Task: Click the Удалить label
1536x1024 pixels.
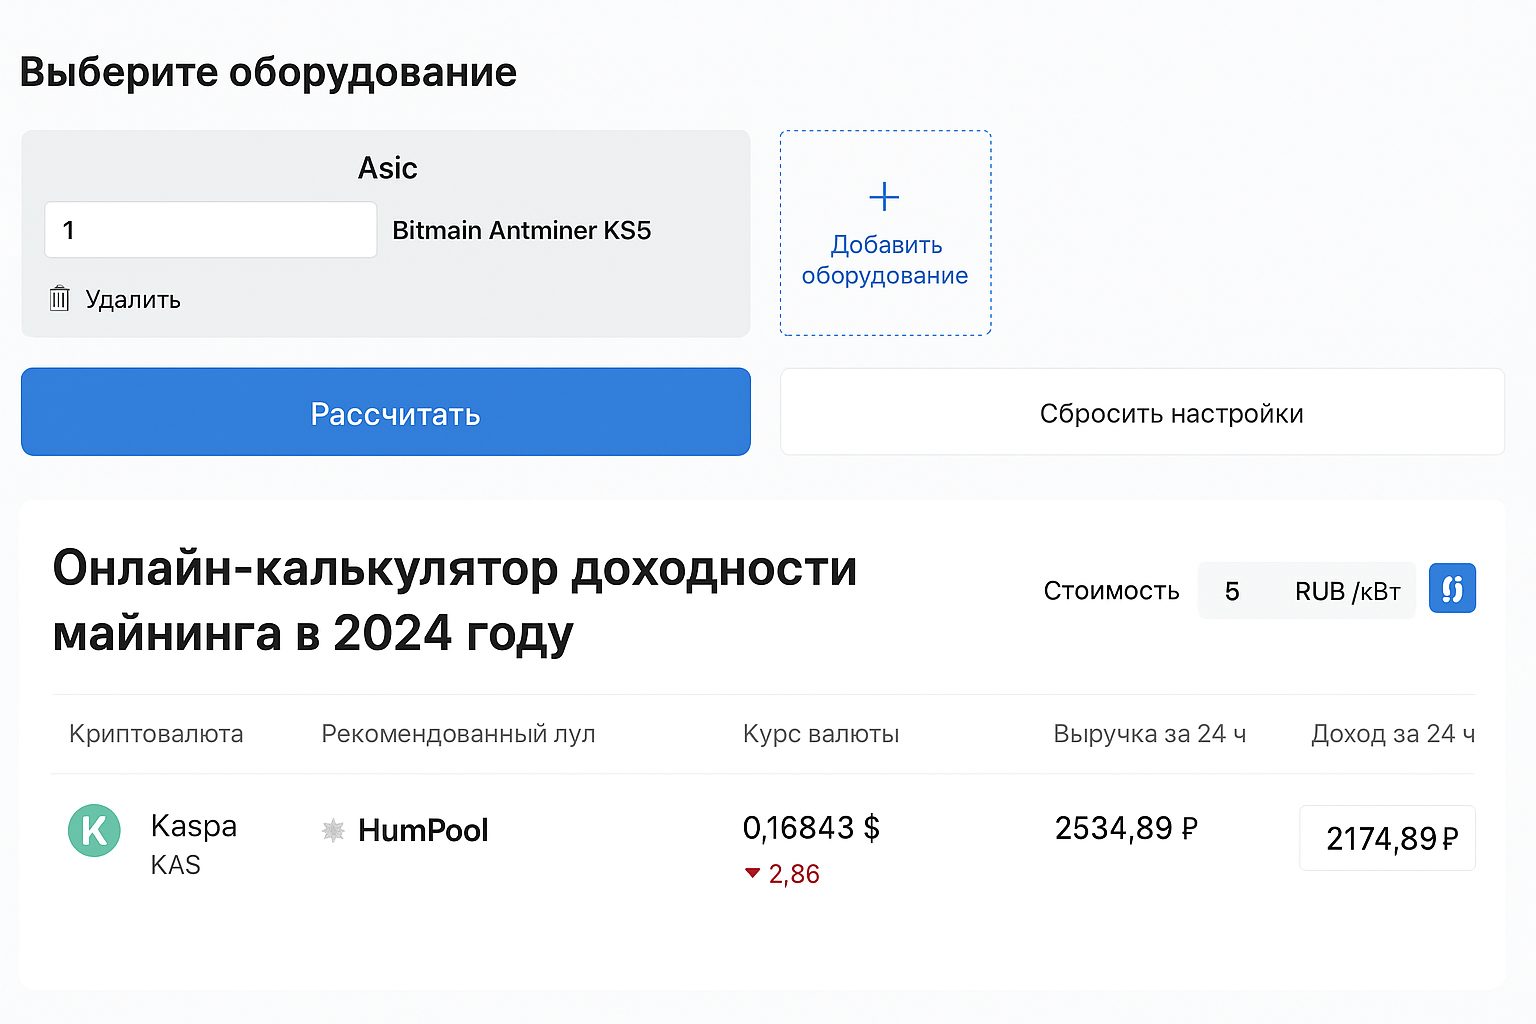Action: point(133,299)
